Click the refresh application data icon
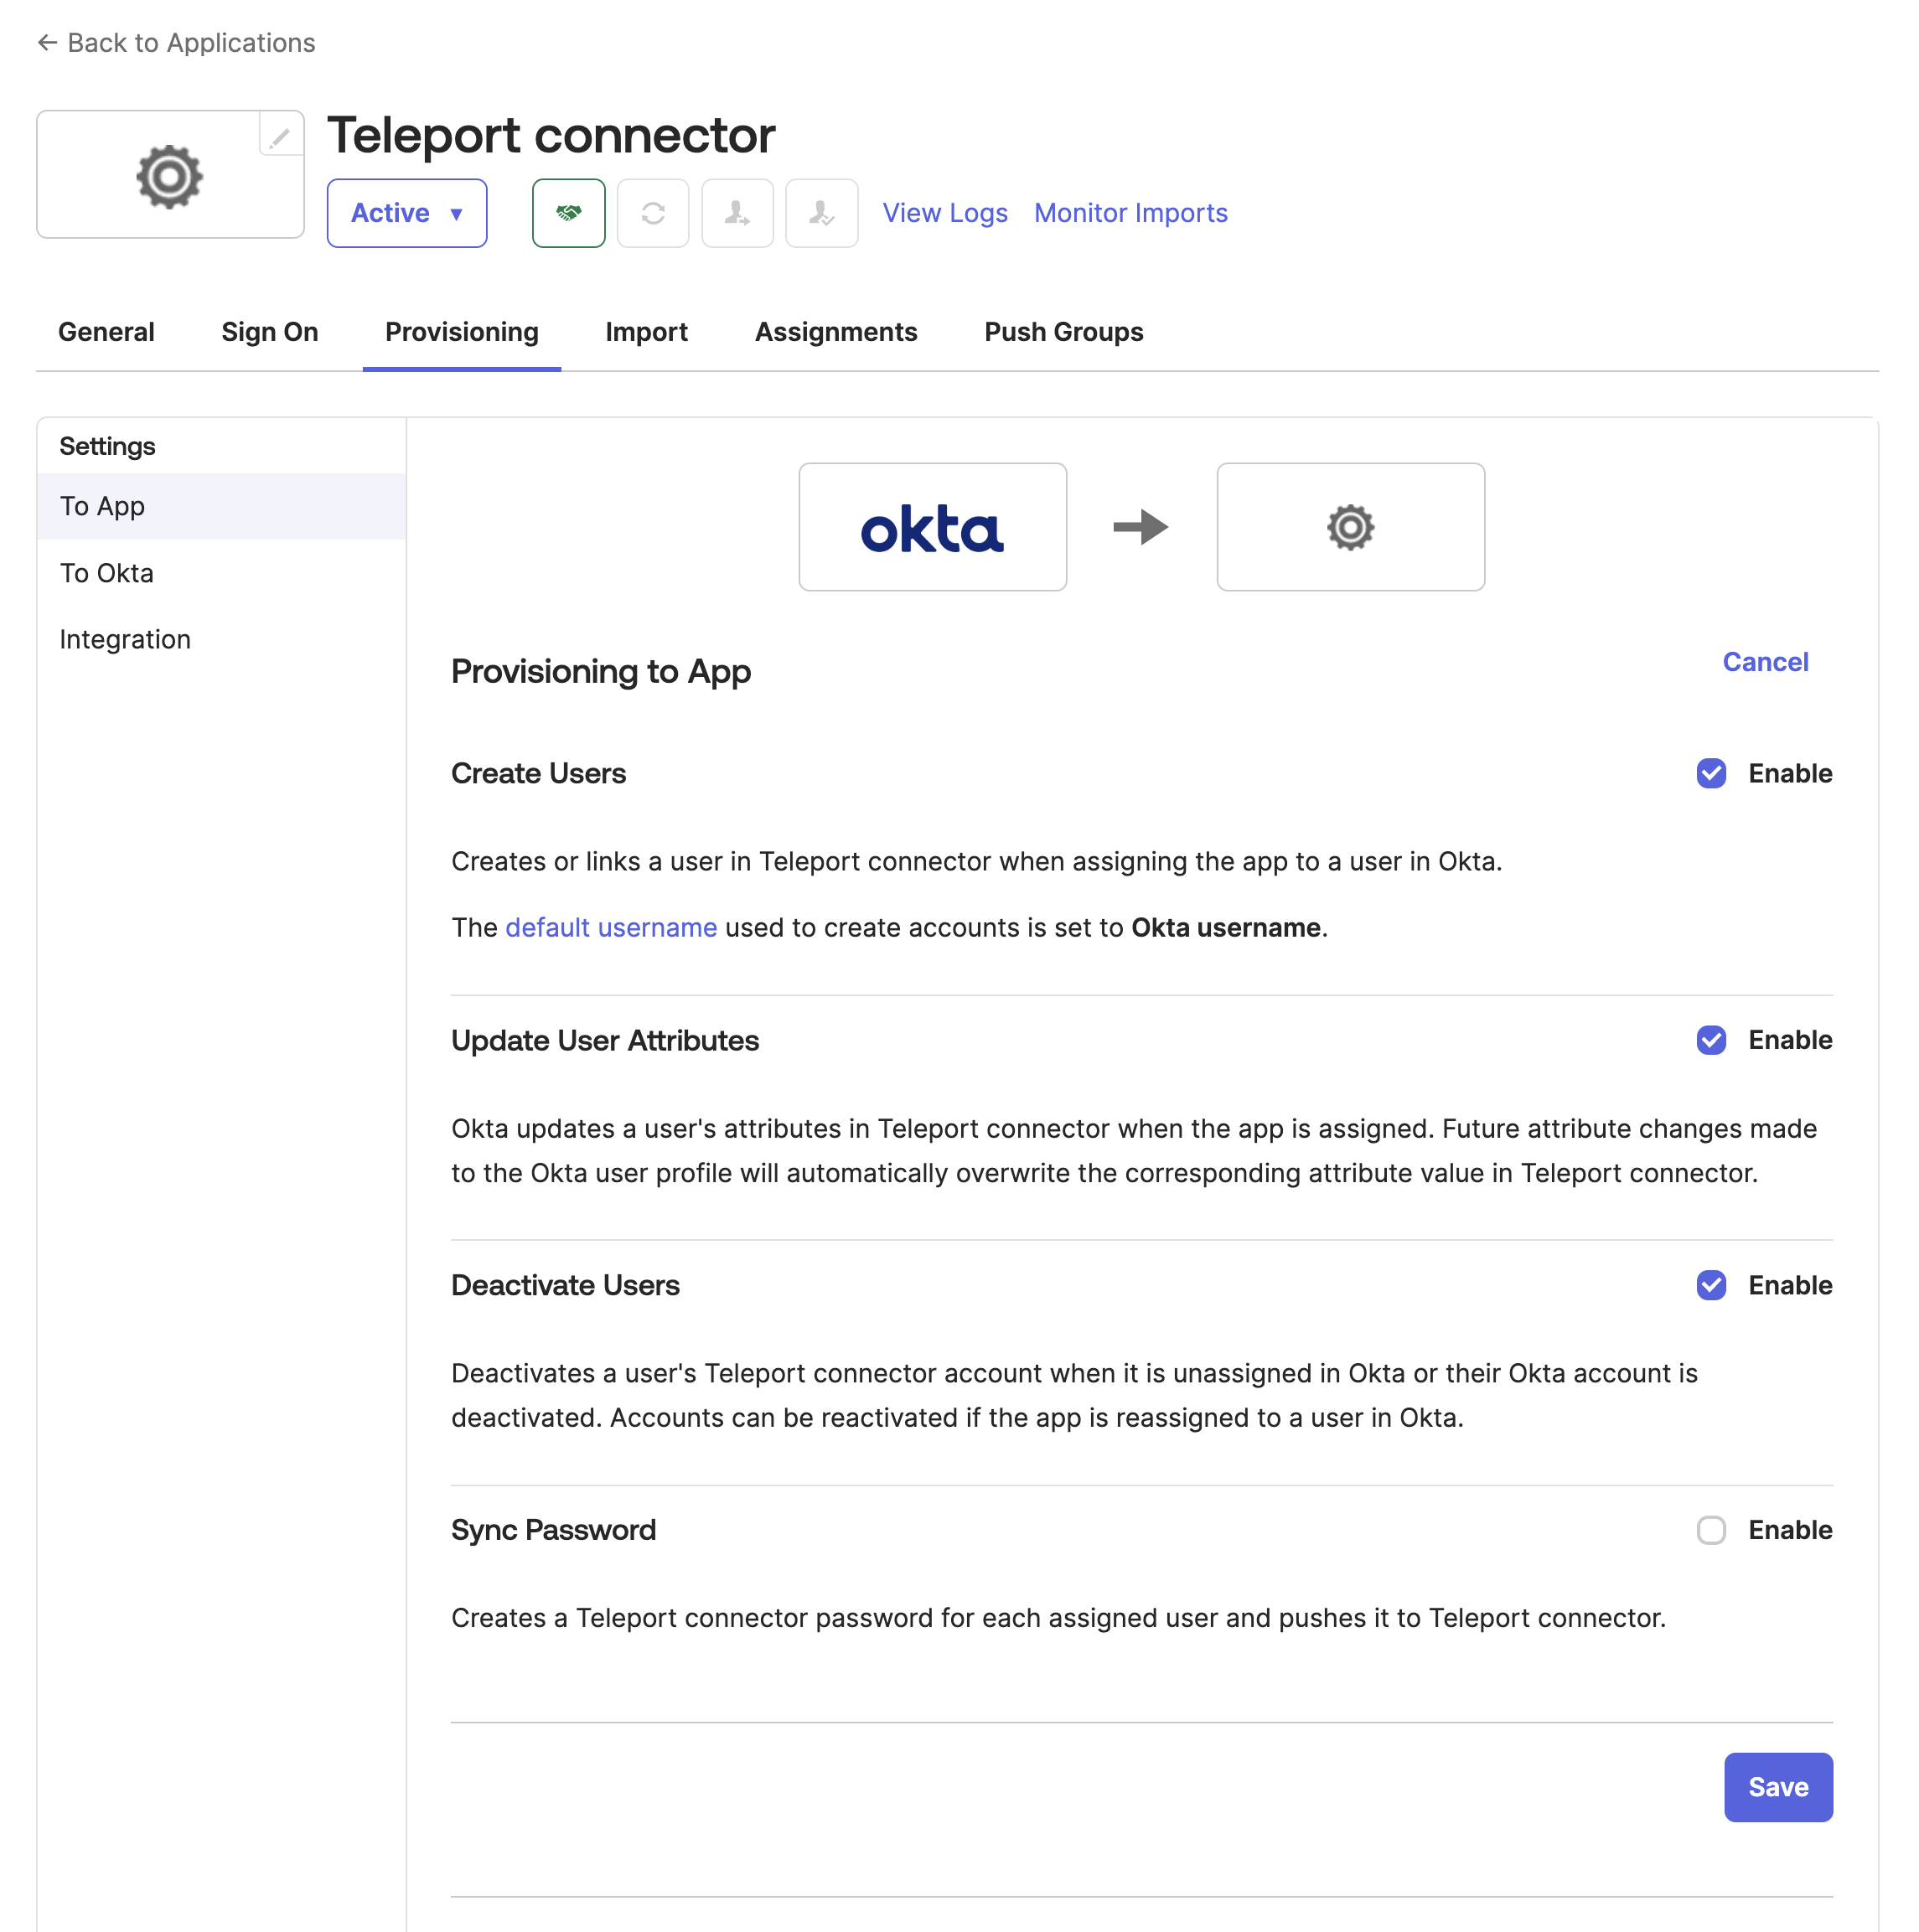The image size is (1919, 1932). 653,212
